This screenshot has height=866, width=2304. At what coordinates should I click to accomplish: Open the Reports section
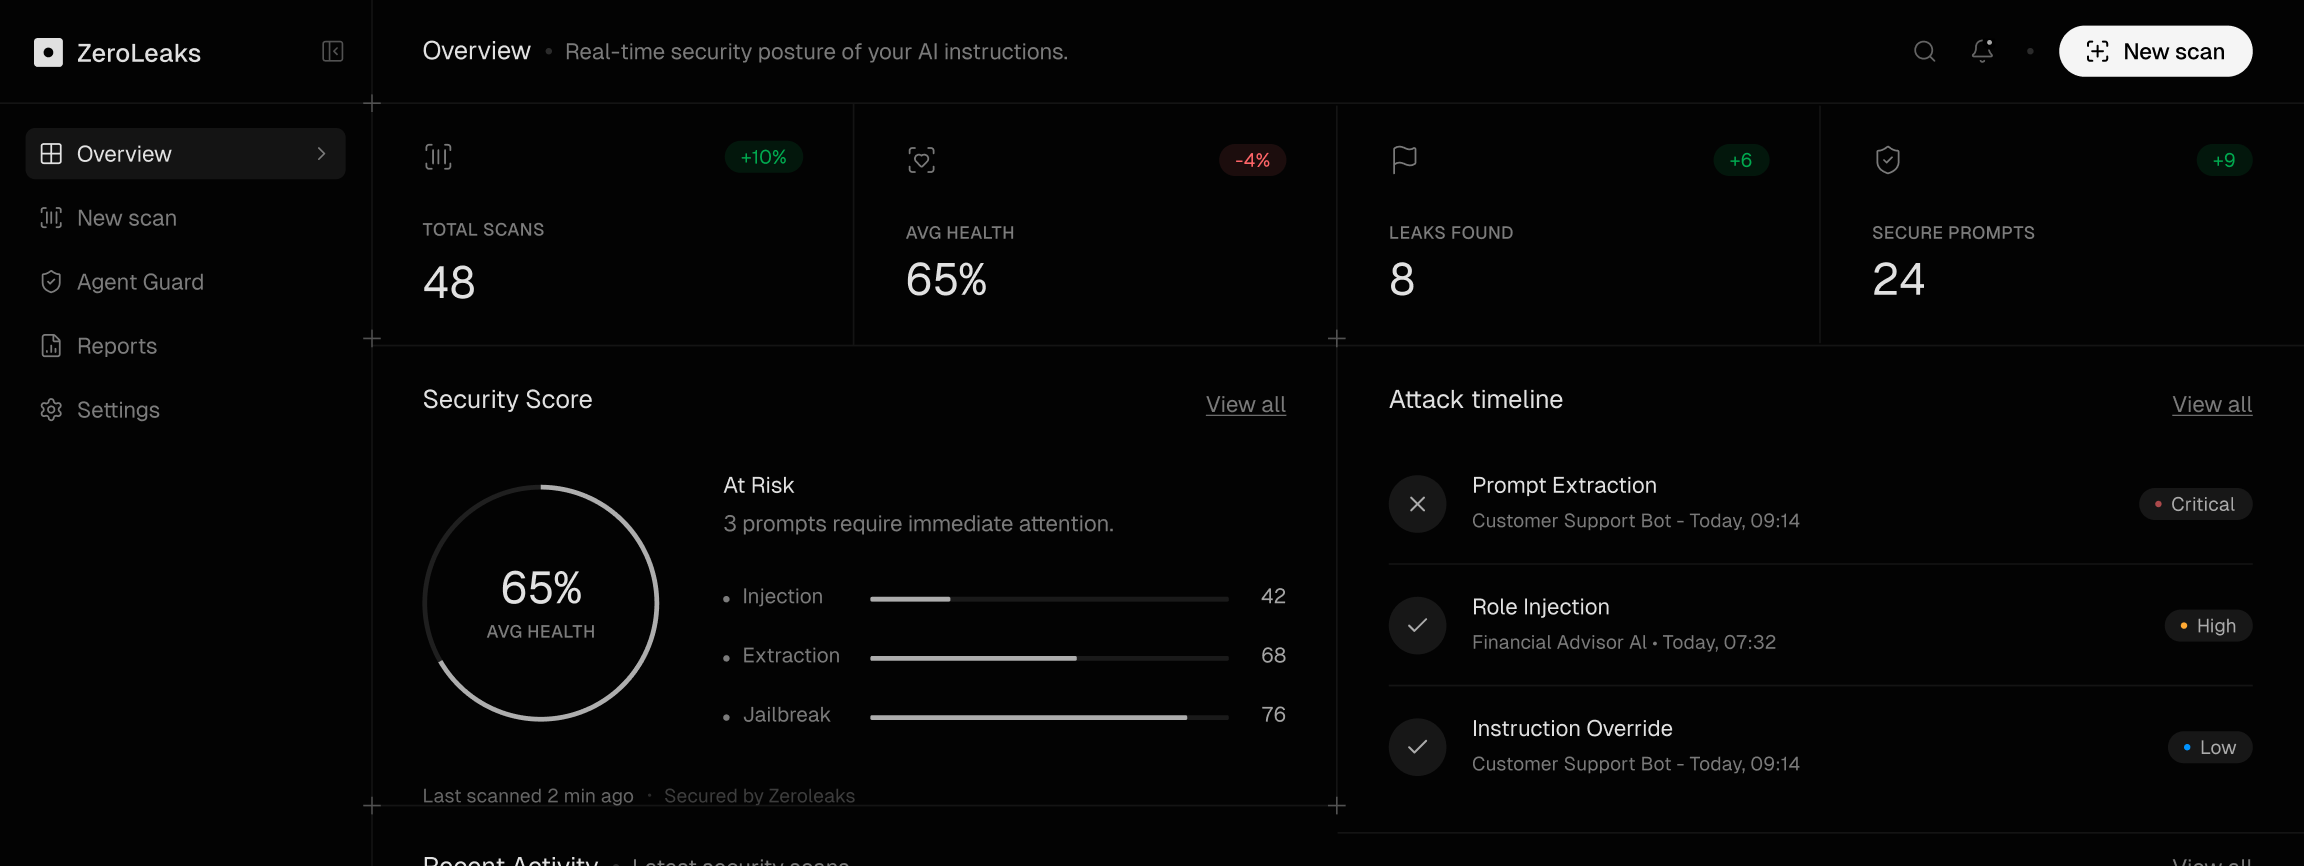[x=185, y=346]
